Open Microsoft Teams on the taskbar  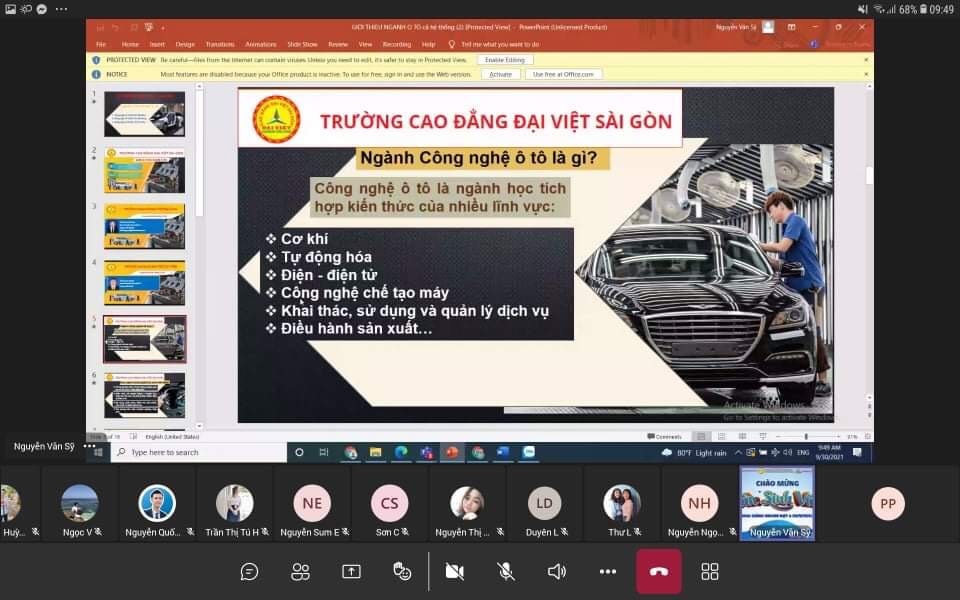(x=427, y=452)
